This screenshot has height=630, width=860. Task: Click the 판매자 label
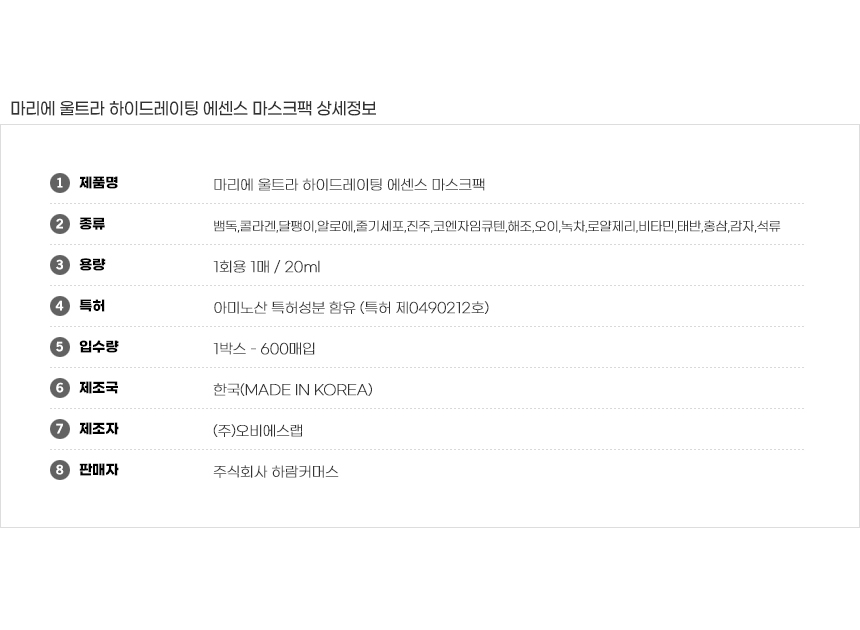click(x=98, y=470)
